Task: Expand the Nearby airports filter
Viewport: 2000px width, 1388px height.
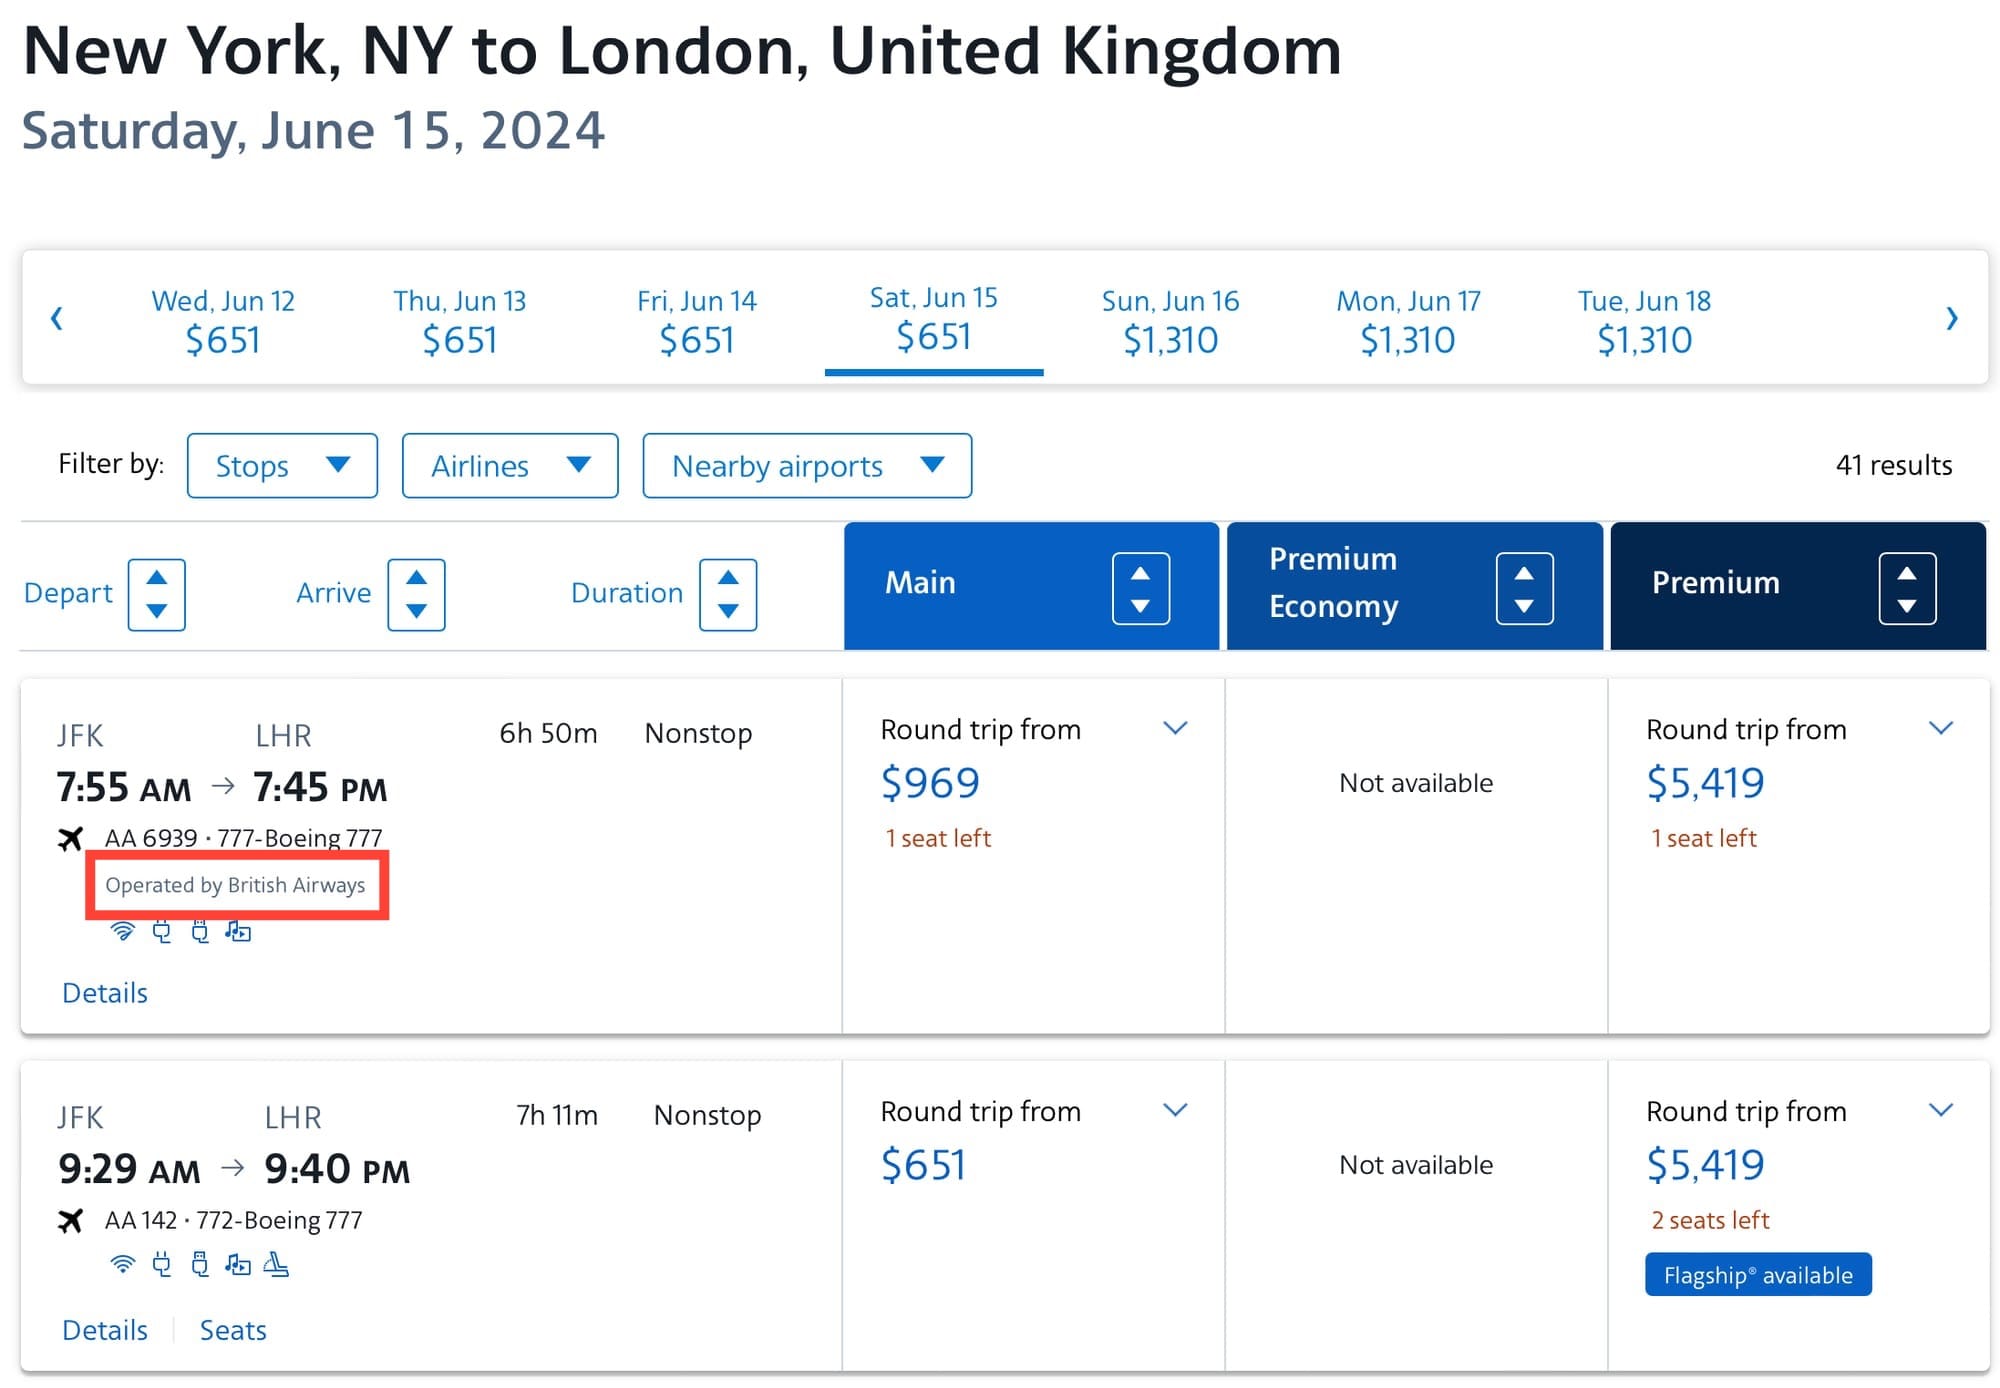Action: tap(807, 466)
